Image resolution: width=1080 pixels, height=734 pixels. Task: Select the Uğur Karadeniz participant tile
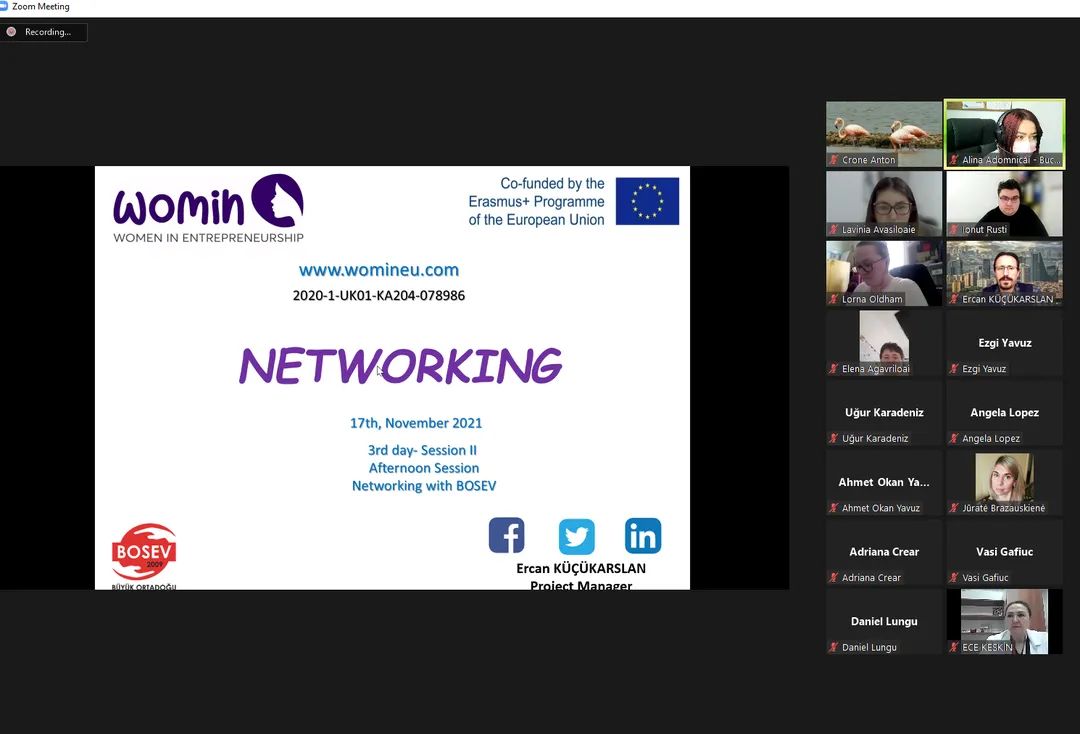click(884, 412)
